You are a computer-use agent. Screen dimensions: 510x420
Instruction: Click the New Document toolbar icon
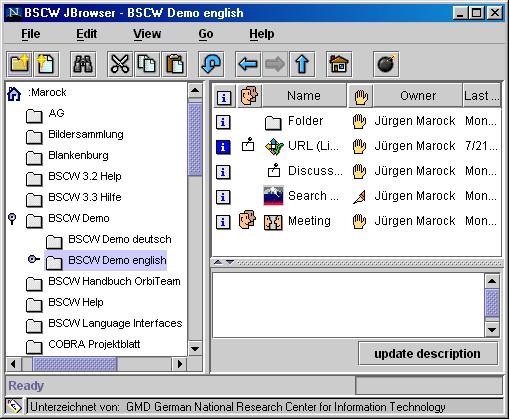click(x=46, y=64)
